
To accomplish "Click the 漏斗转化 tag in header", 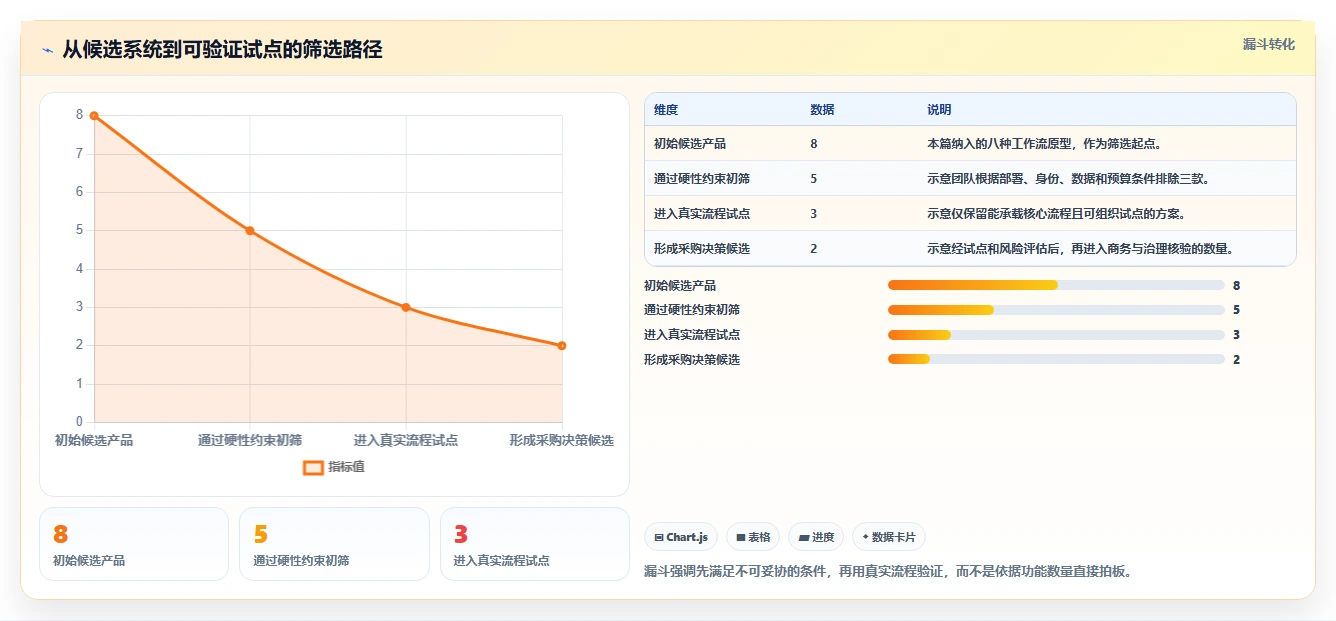I will point(1268,44).
